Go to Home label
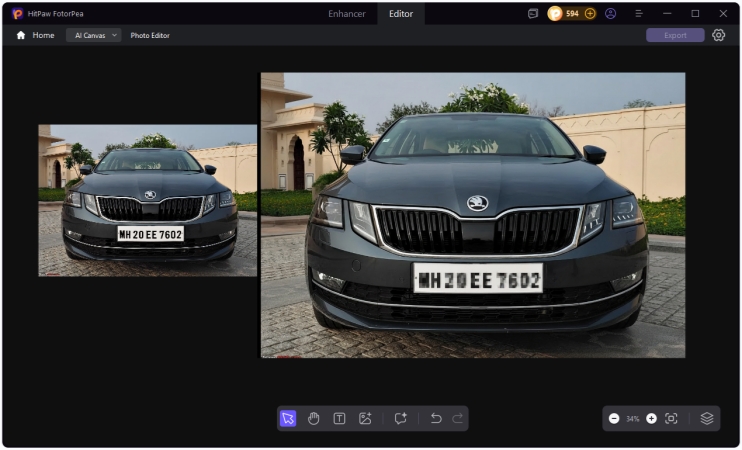 tap(43, 35)
